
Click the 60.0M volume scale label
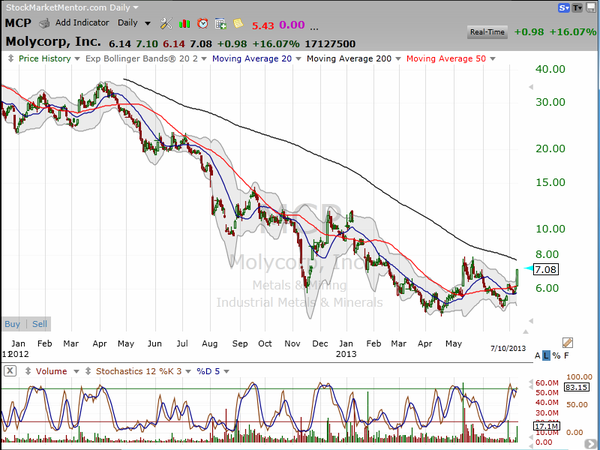547,383
